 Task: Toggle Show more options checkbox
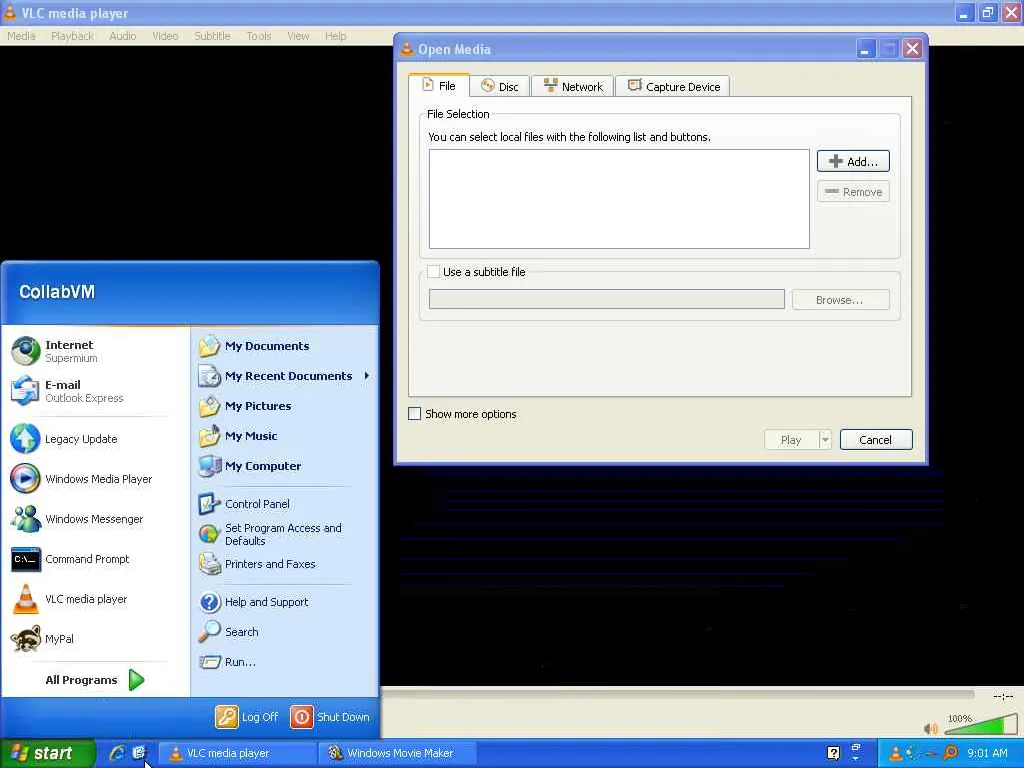click(414, 413)
